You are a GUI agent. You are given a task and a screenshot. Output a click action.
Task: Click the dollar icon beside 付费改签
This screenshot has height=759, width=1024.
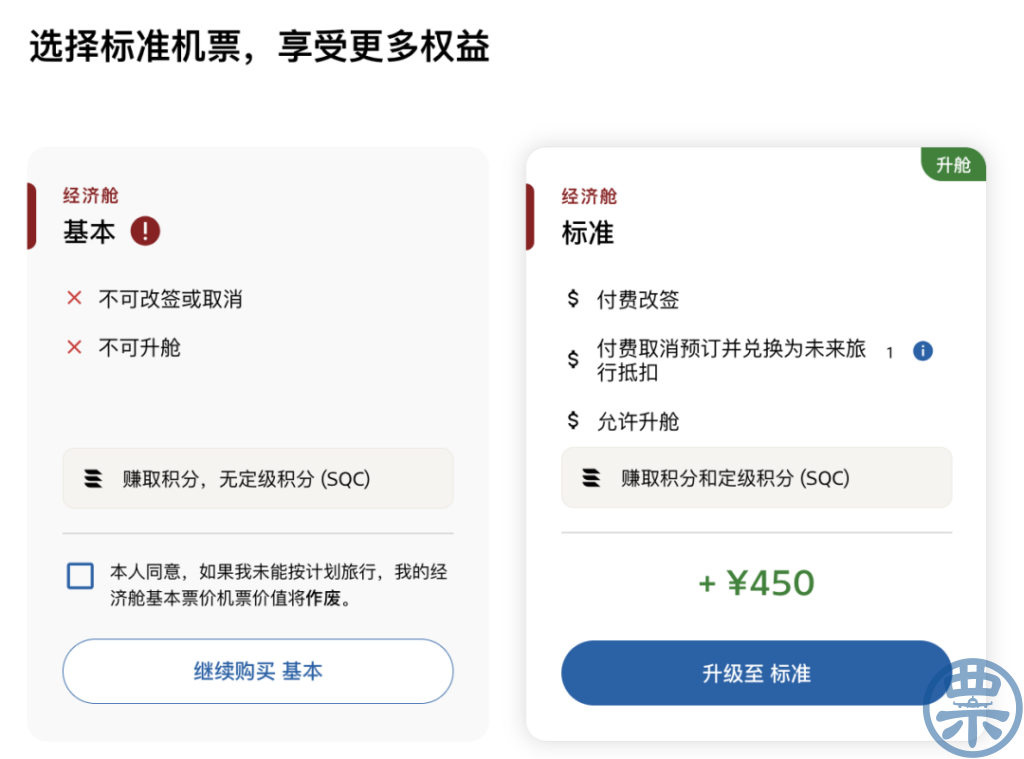(x=573, y=299)
